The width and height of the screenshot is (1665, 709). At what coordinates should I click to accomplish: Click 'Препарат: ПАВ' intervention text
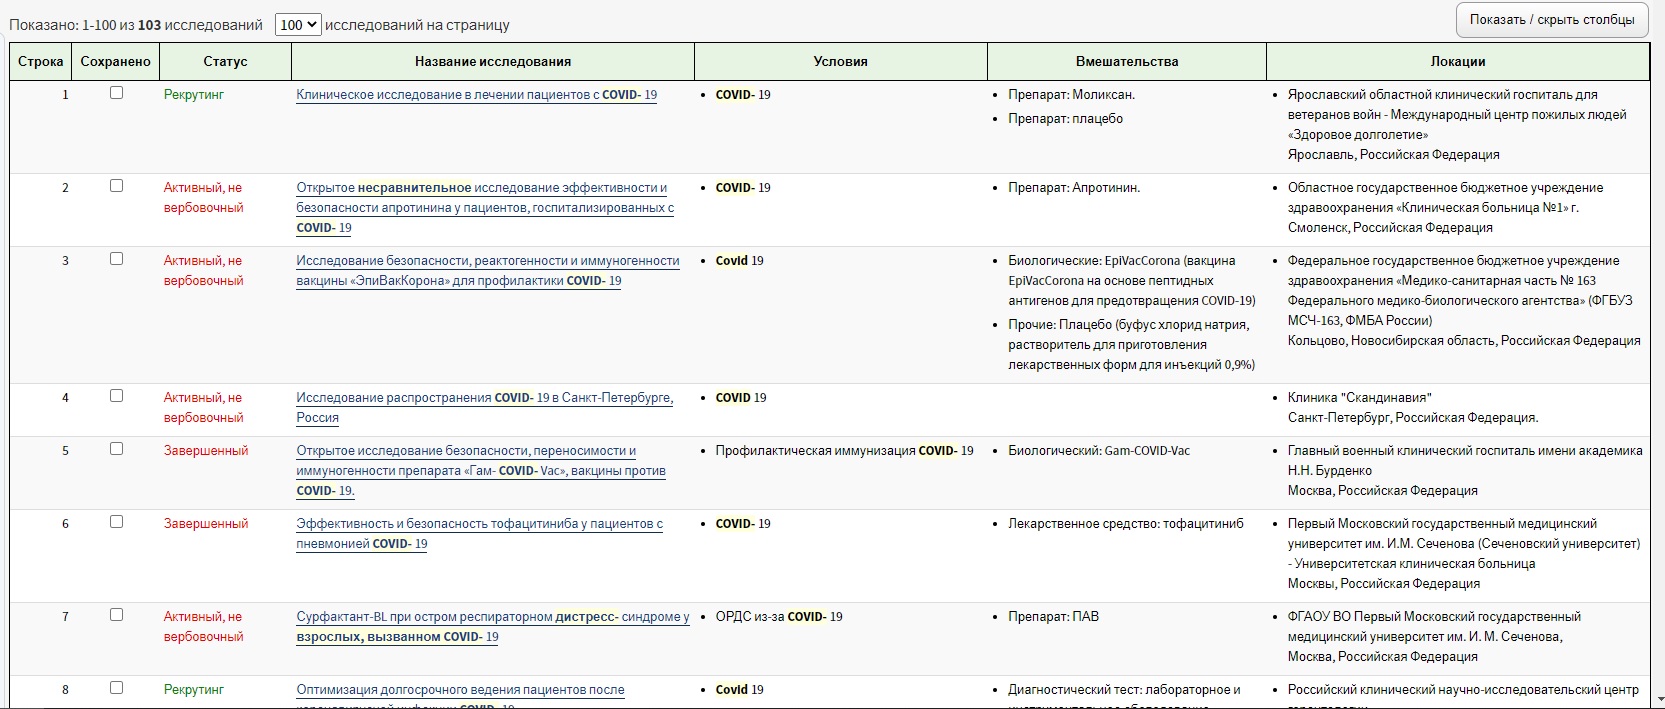click(x=1053, y=617)
